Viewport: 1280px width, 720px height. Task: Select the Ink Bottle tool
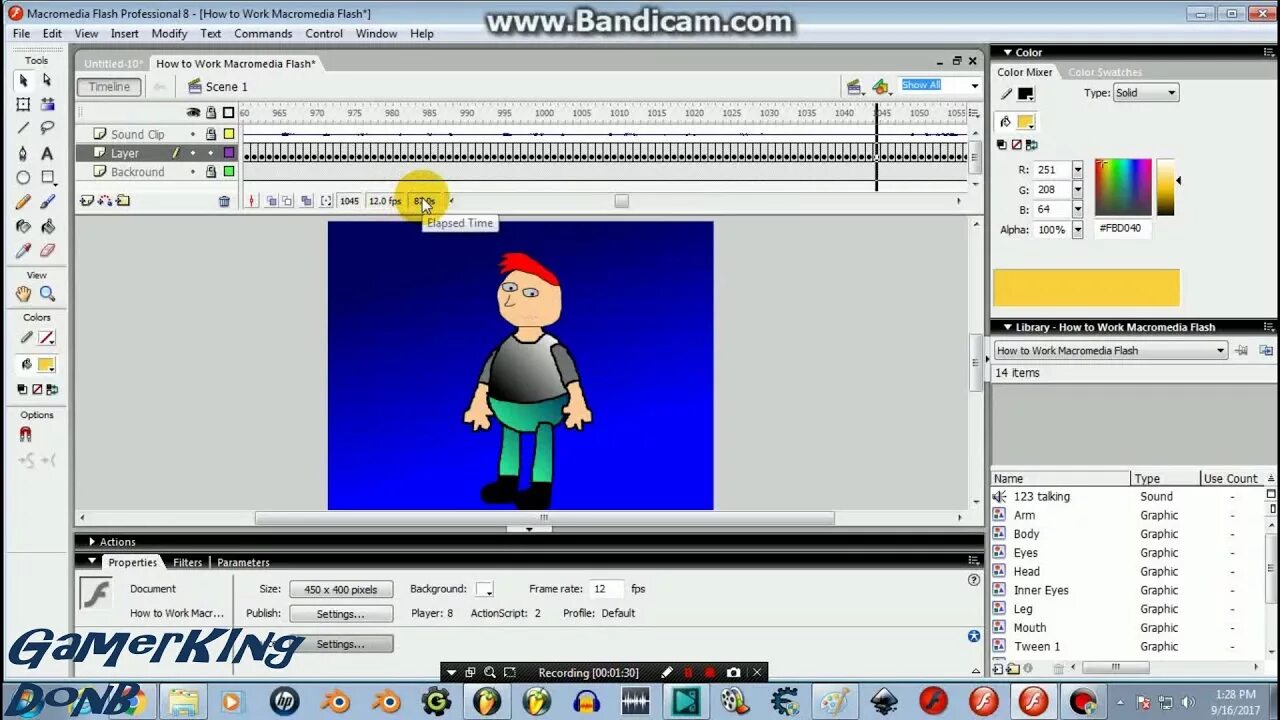click(x=23, y=227)
